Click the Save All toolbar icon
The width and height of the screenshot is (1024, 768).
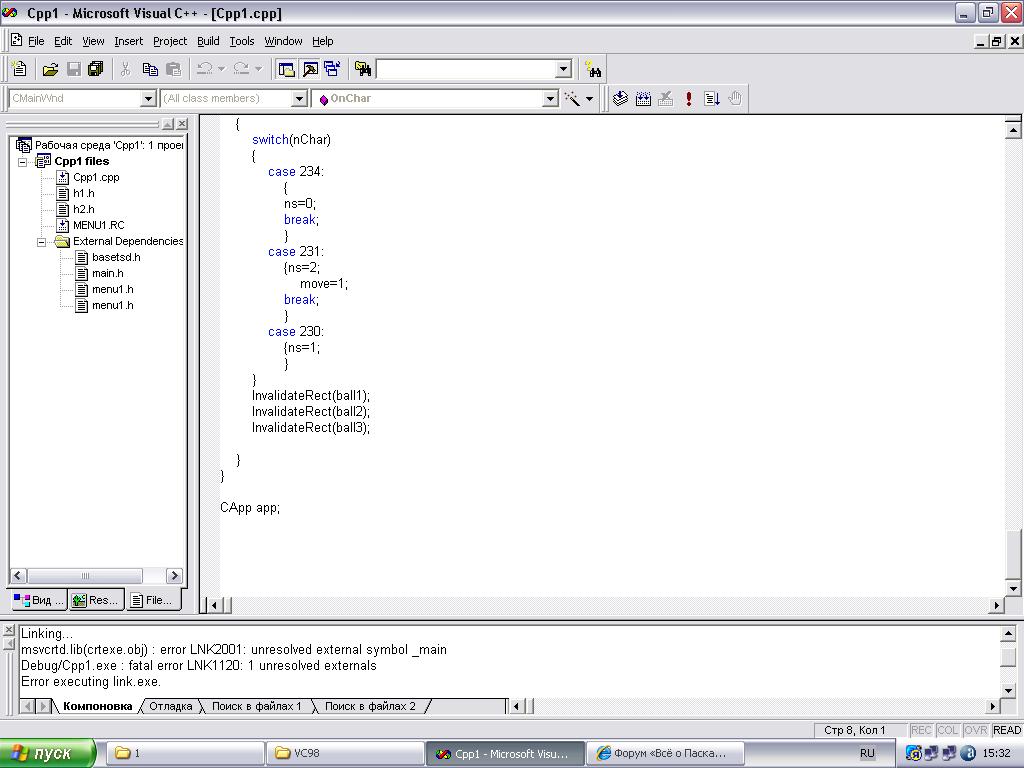(x=96, y=69)
